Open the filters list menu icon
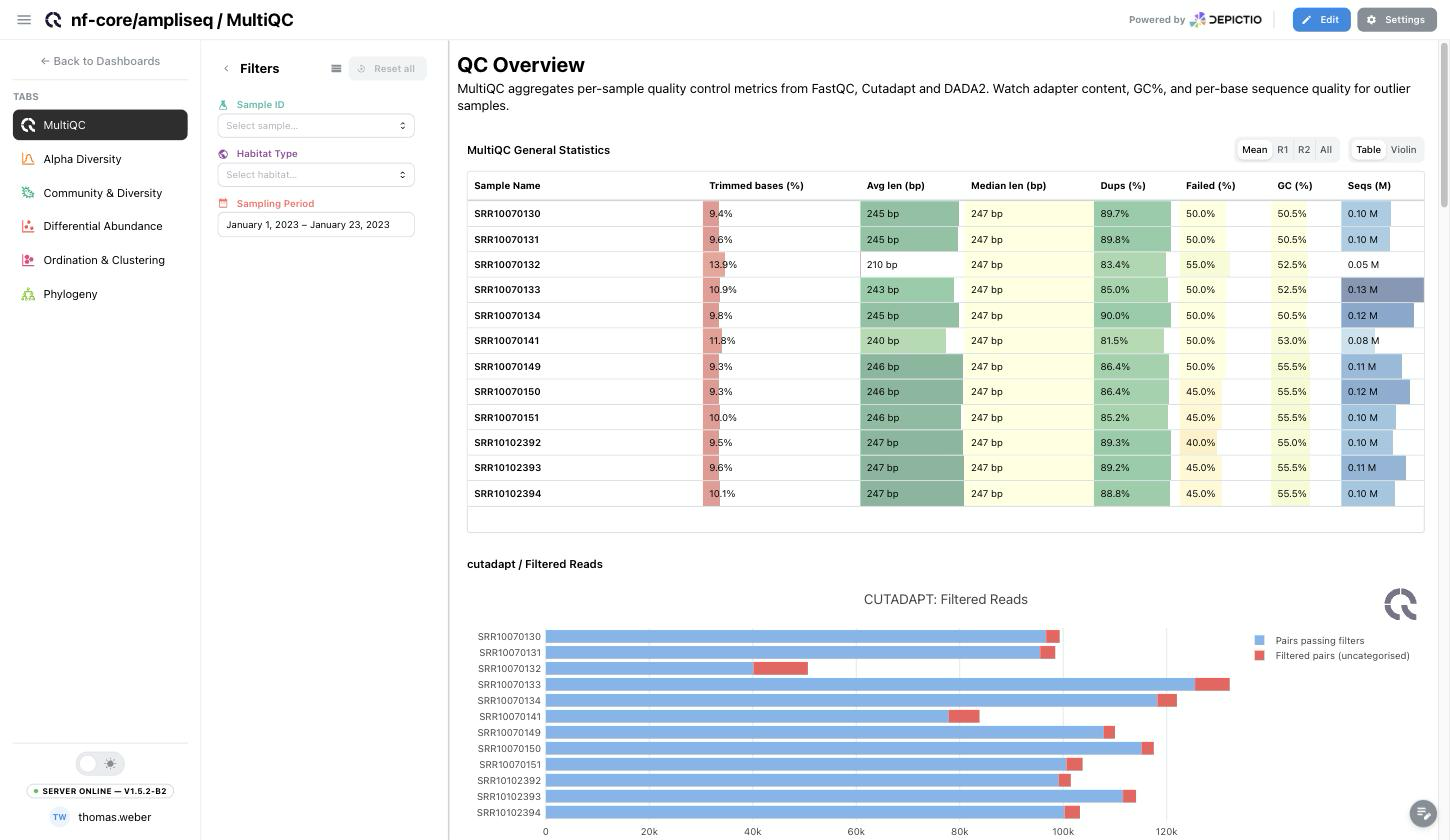Image resolution: width=1450 pixels, height=840 pixels. click(x=336, y=69)
